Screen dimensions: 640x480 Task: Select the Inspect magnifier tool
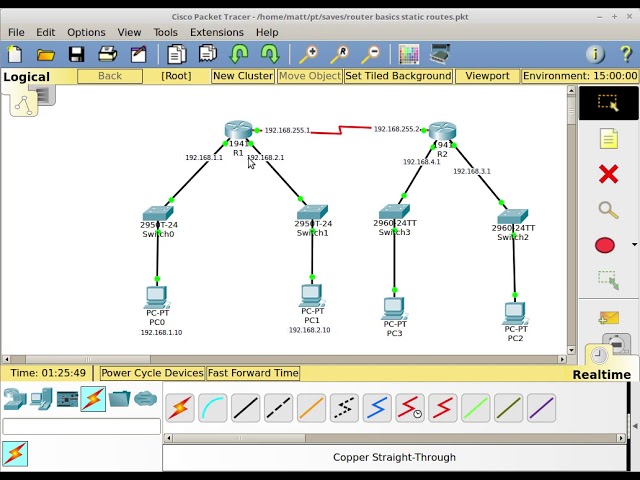[x=608, y=210]
